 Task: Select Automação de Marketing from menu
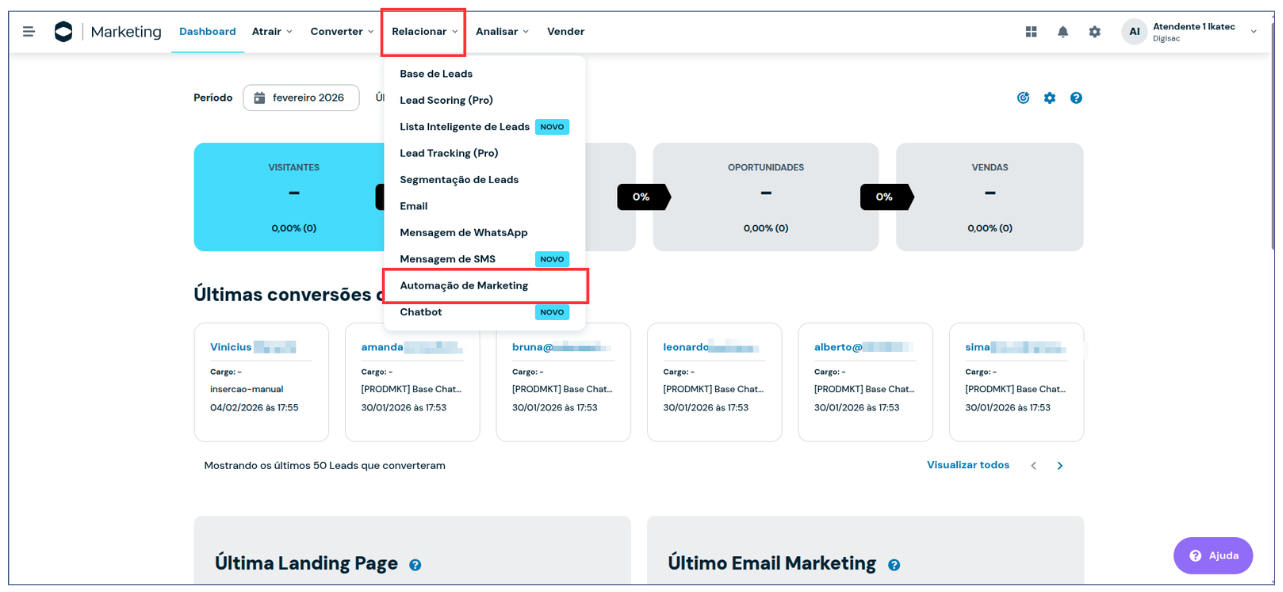pos(464,286)
